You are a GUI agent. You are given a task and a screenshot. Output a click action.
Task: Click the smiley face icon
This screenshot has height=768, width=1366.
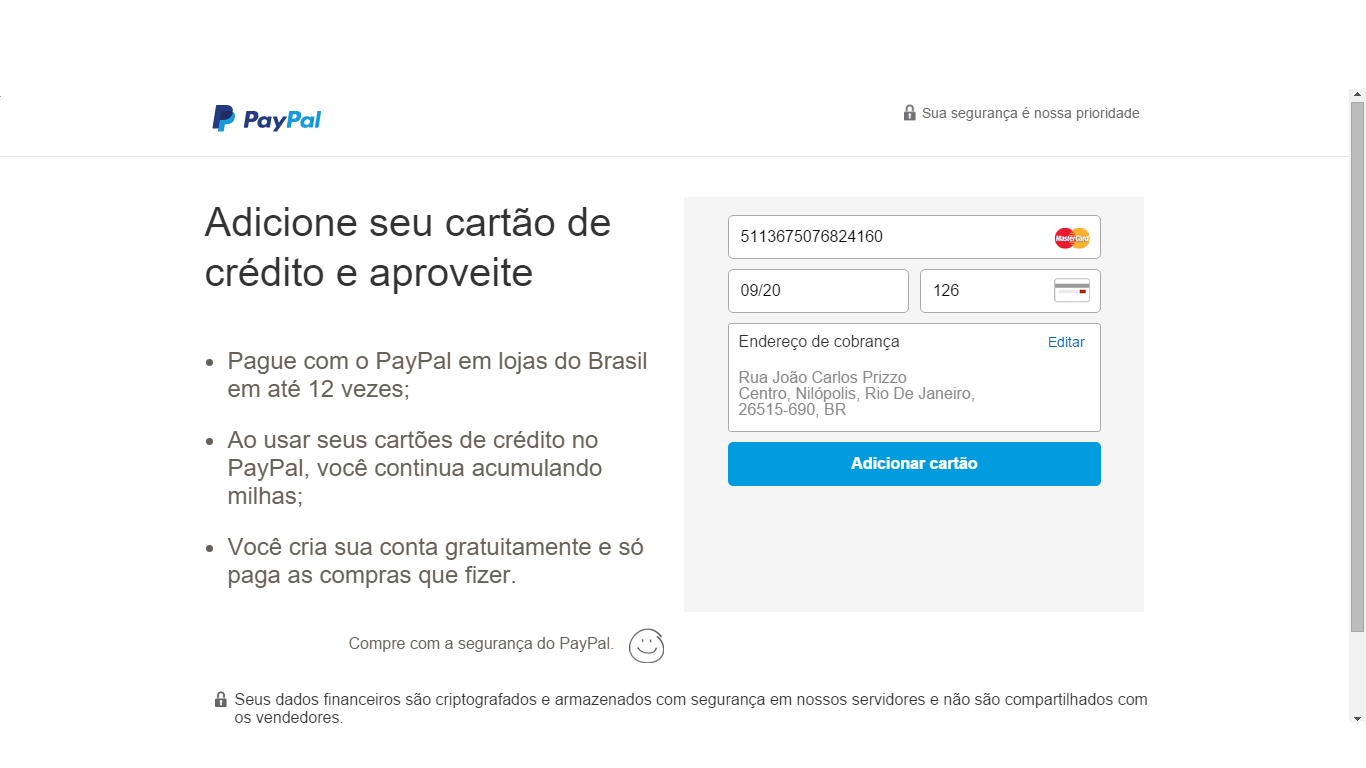click(647, 645)
